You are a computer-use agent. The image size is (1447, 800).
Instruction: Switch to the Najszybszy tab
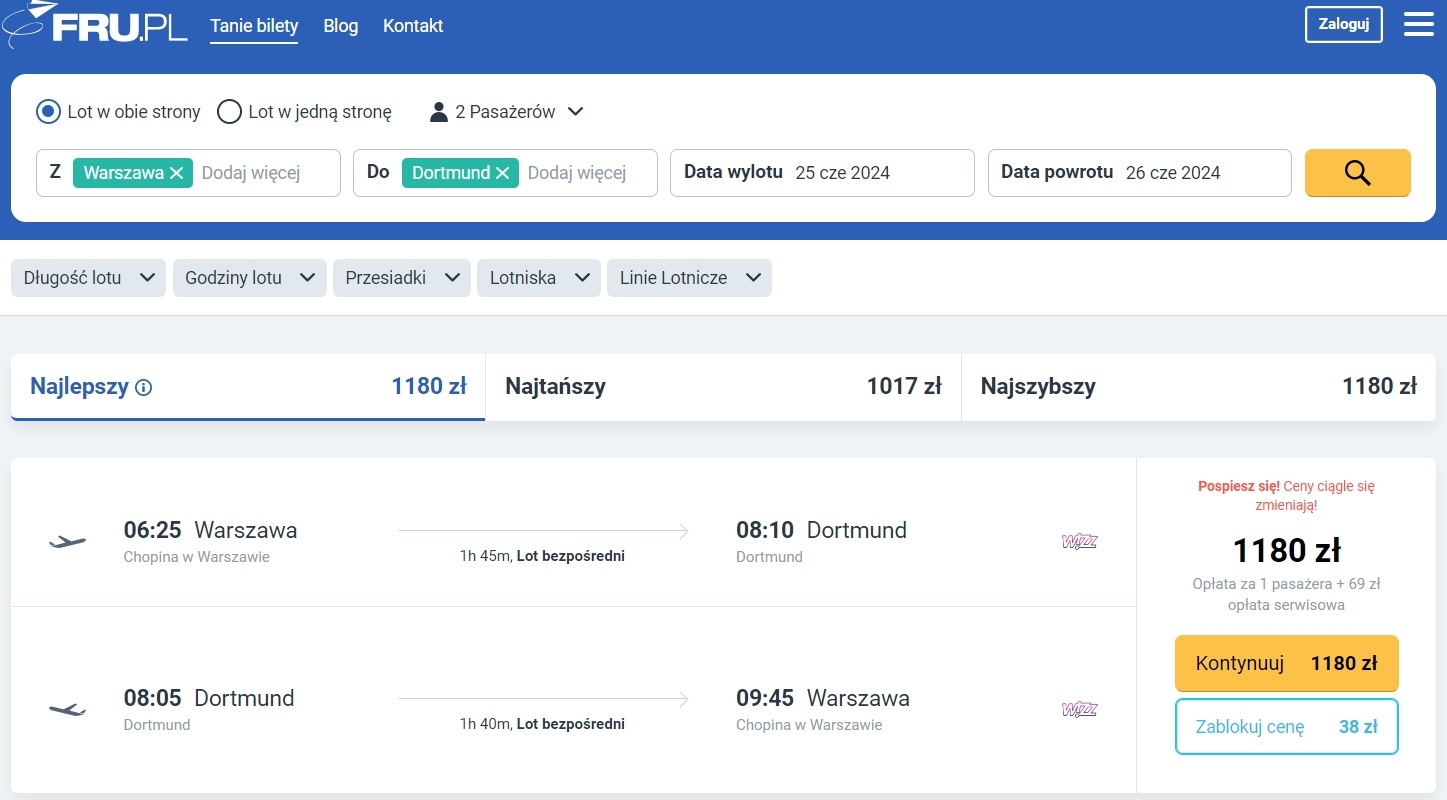click(1197, 387)
